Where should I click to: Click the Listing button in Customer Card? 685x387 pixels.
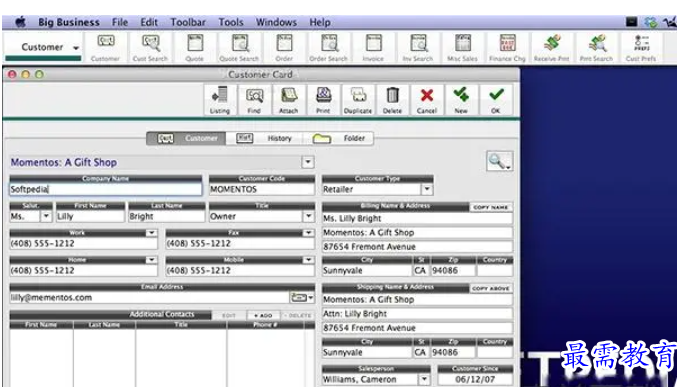[x=220, y=100]
